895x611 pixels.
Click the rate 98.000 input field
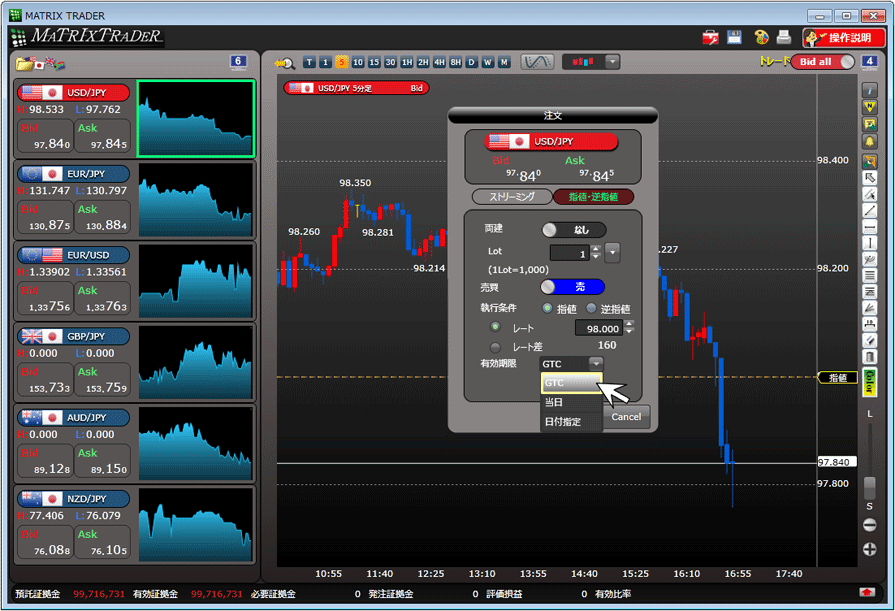pyautogui.click(x=599, y=328)
